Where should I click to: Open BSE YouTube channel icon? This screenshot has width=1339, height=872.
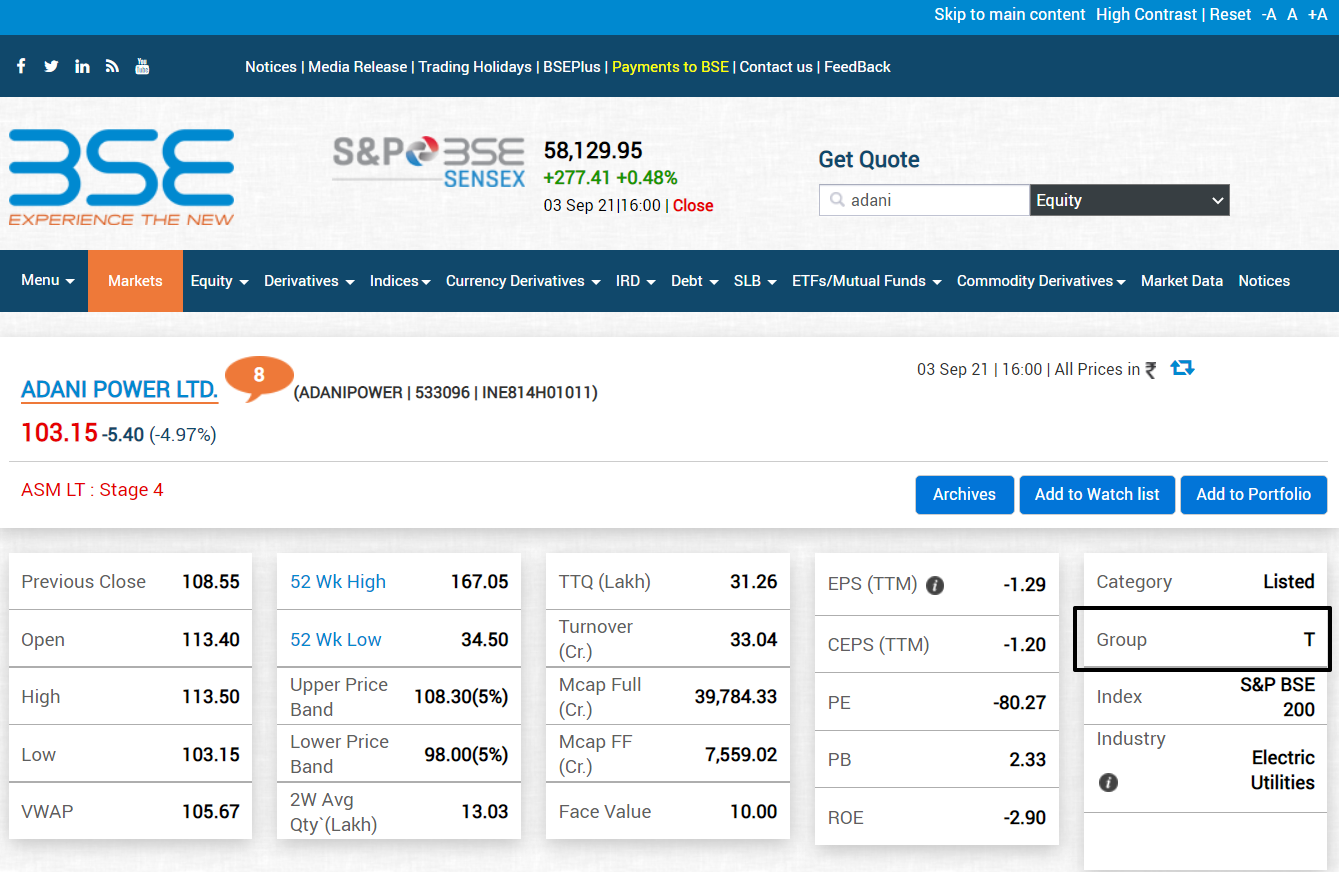142,66
